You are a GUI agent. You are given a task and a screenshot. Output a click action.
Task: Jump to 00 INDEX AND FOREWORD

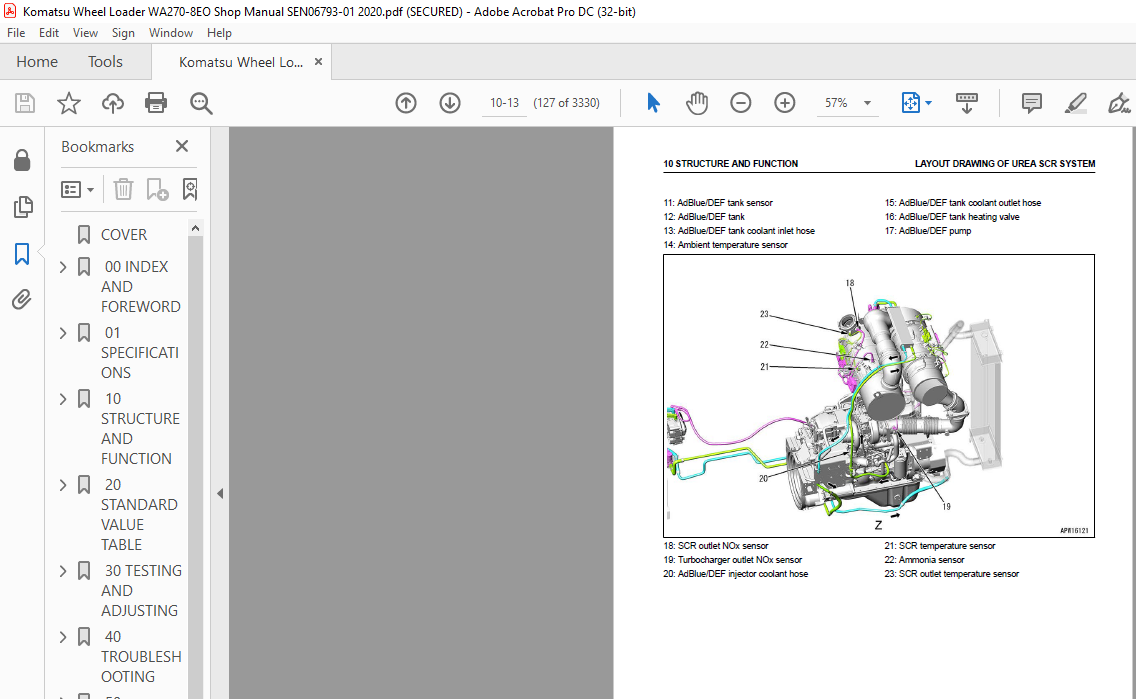[x=141, y=287]
